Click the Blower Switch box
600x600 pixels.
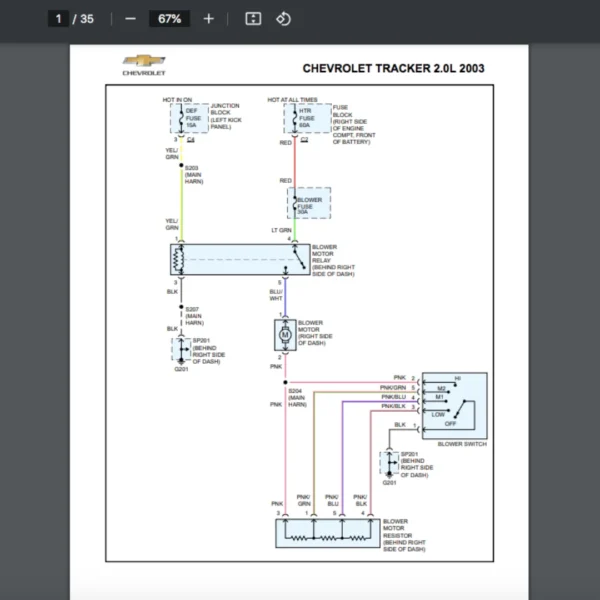(x=454, y=404)
